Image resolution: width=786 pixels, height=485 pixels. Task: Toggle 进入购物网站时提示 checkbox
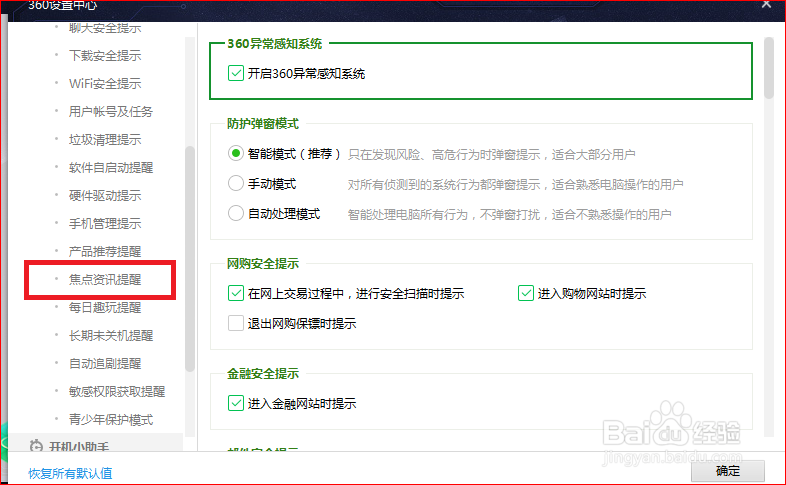pyautogui.click(x=526, y=293)
